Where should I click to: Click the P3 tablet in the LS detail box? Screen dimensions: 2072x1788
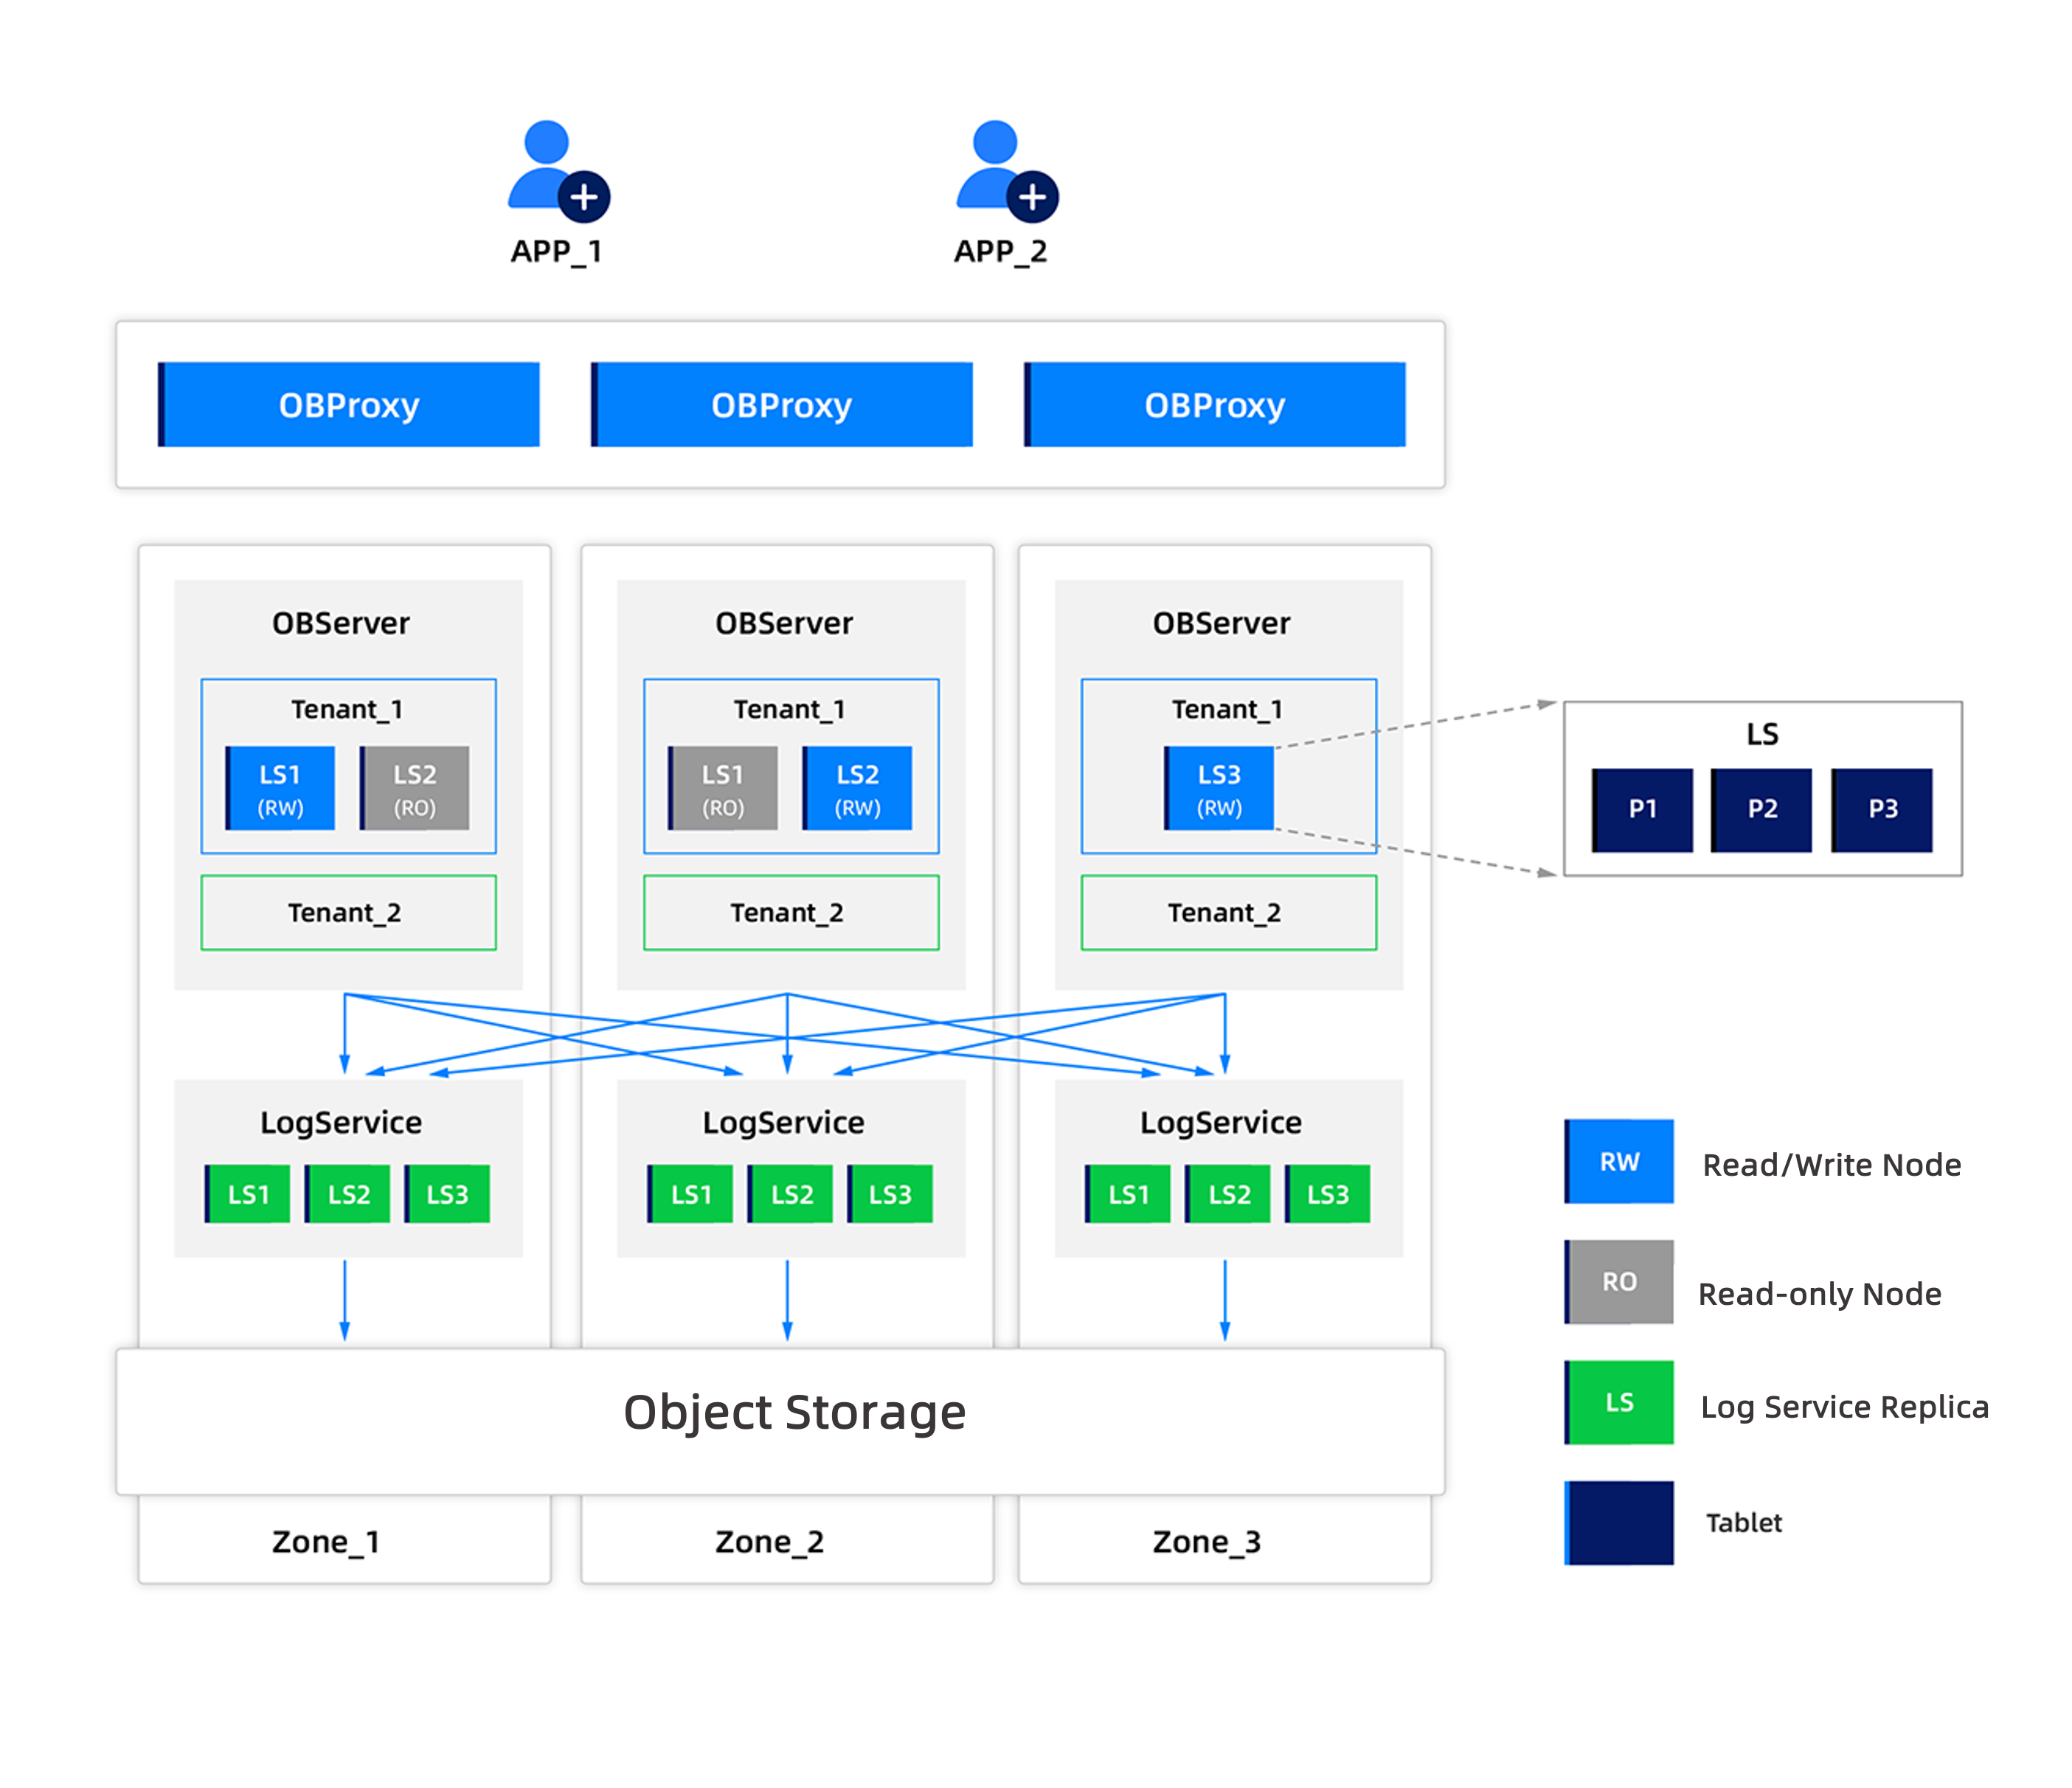[x=1882, y=810]
